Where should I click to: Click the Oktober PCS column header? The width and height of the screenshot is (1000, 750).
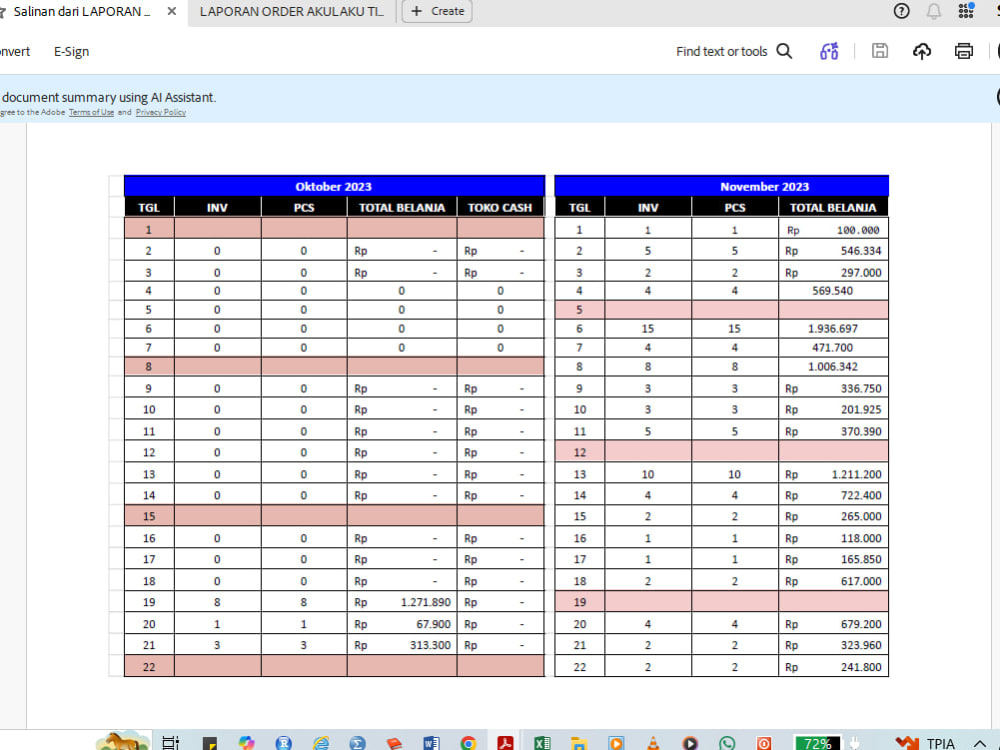(304, 207)
